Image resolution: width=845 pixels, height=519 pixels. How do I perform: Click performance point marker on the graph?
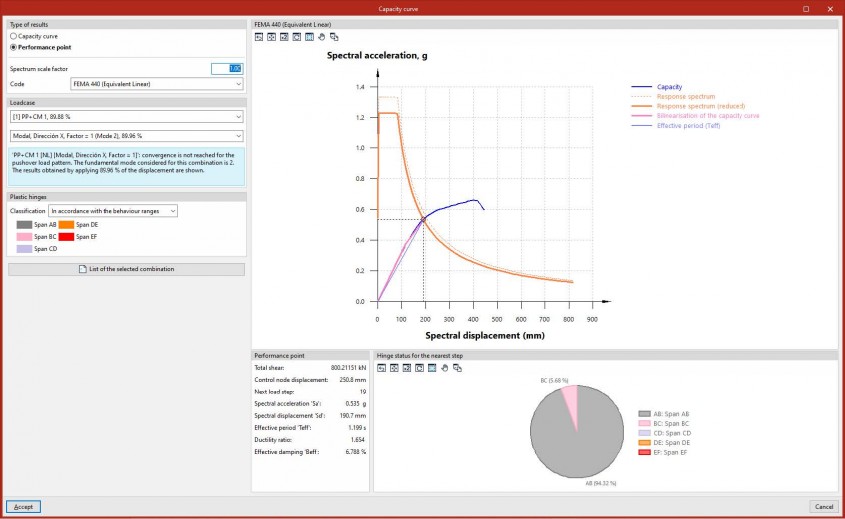(424, 219)
